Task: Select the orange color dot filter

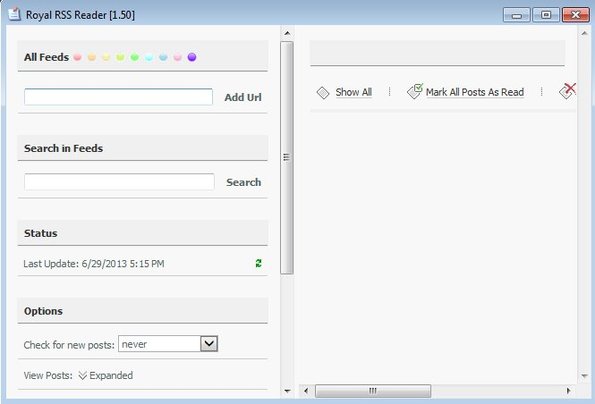Action: [92, 57]
